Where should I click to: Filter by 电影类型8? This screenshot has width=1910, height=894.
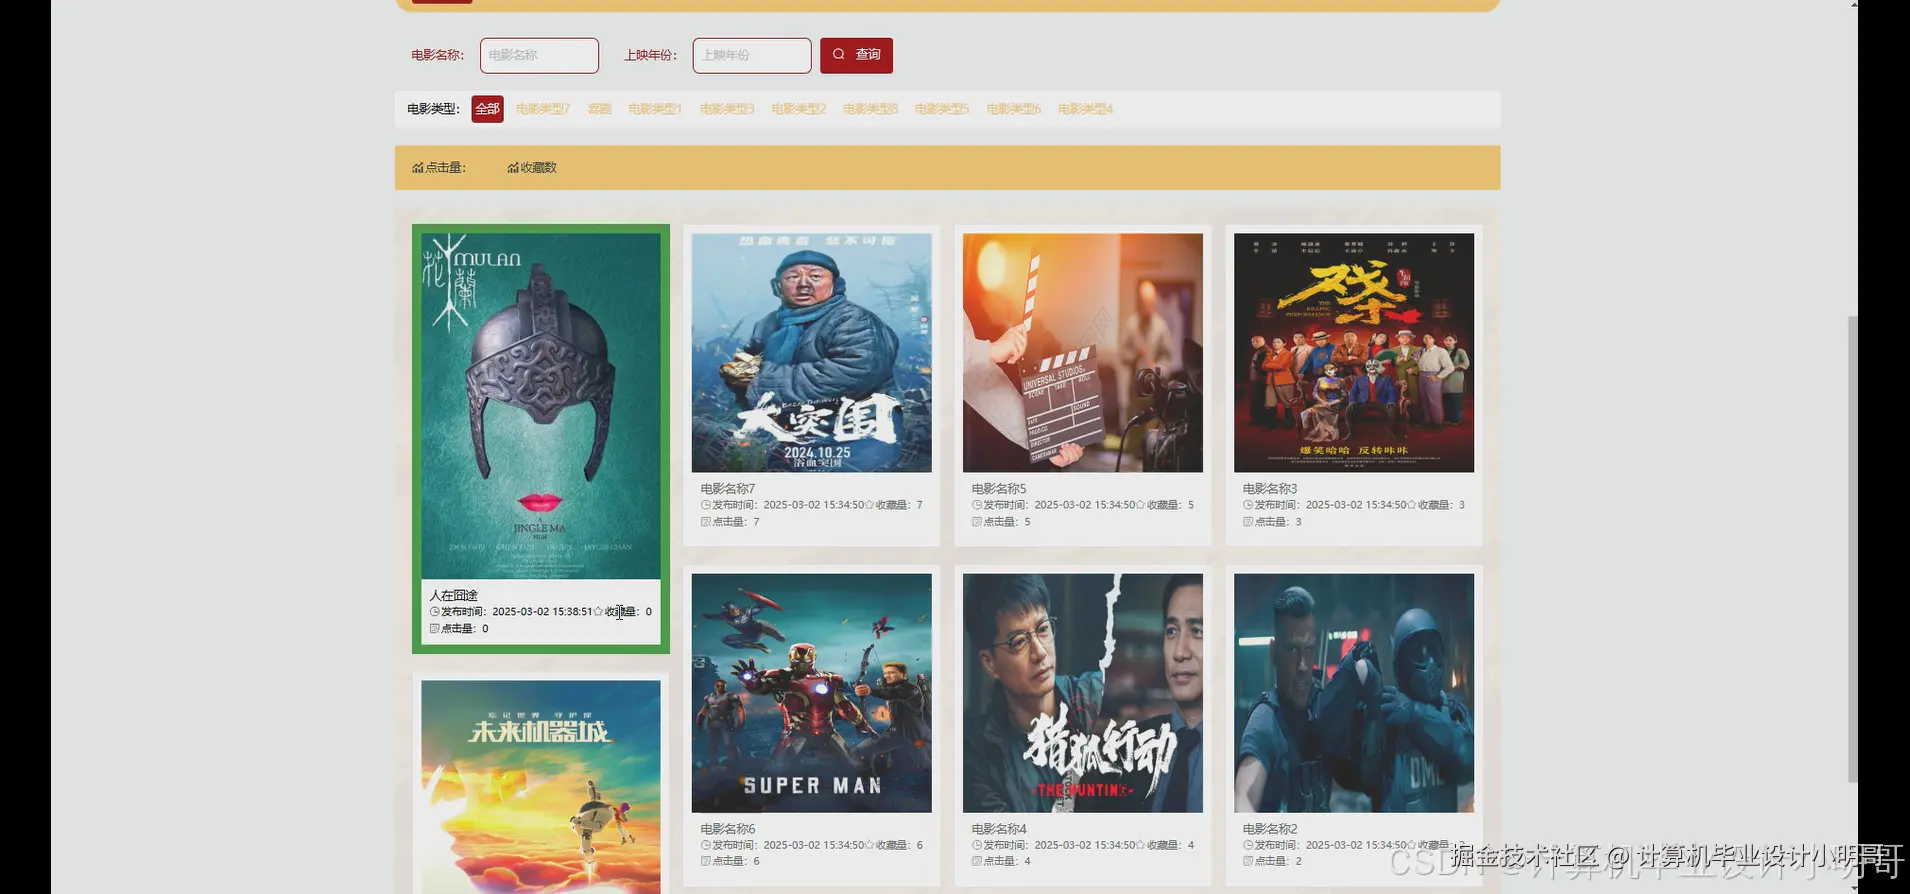(x=870, y=109)
